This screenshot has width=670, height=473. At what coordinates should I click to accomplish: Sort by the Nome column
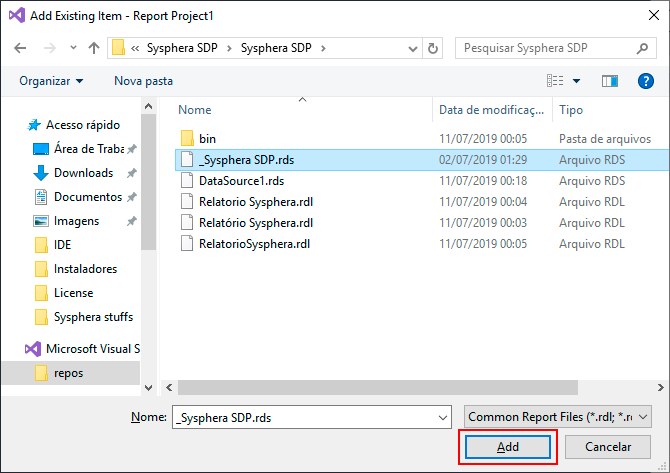click(195, 110)
